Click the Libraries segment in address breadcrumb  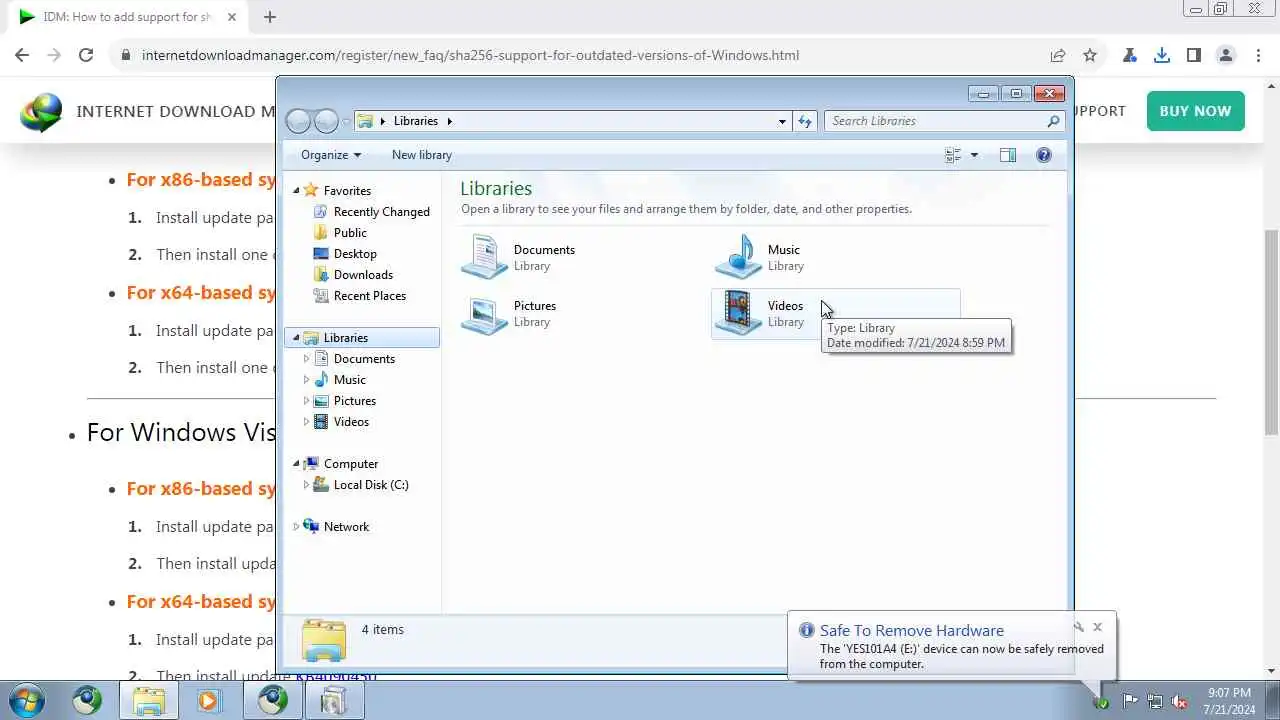point(416,121)
